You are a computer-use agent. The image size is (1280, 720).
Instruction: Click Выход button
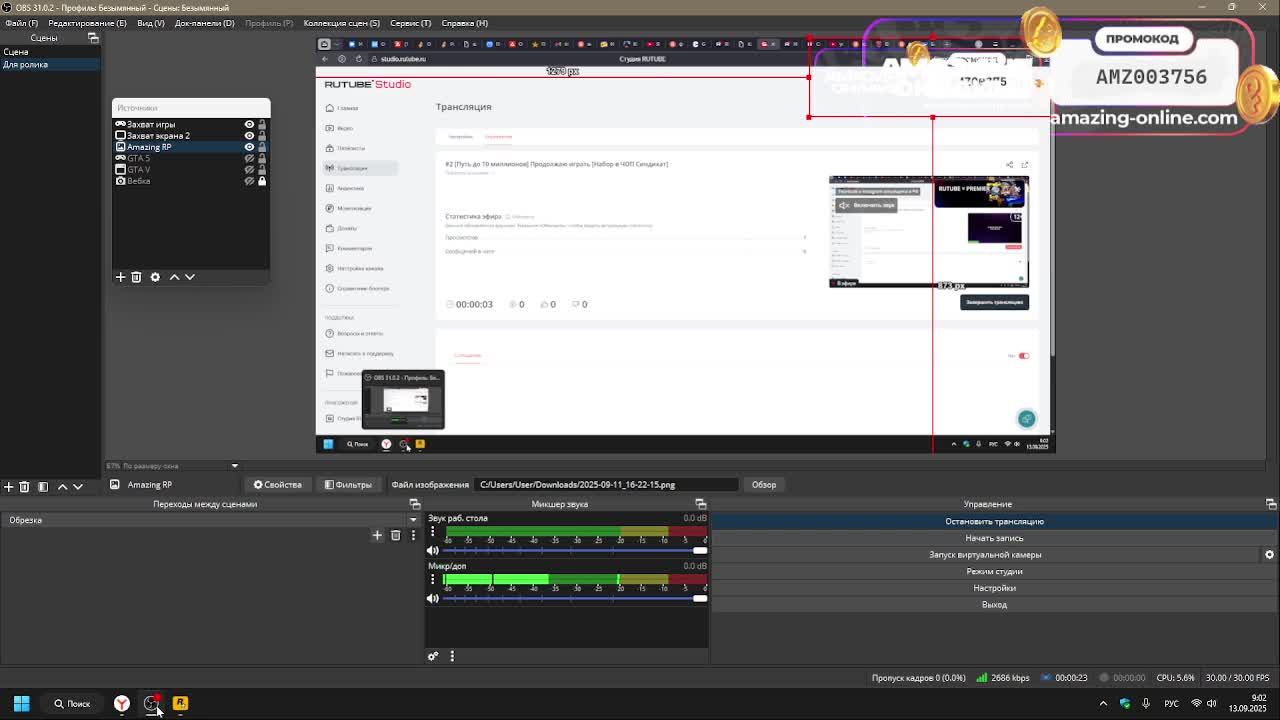coord(994,605)
